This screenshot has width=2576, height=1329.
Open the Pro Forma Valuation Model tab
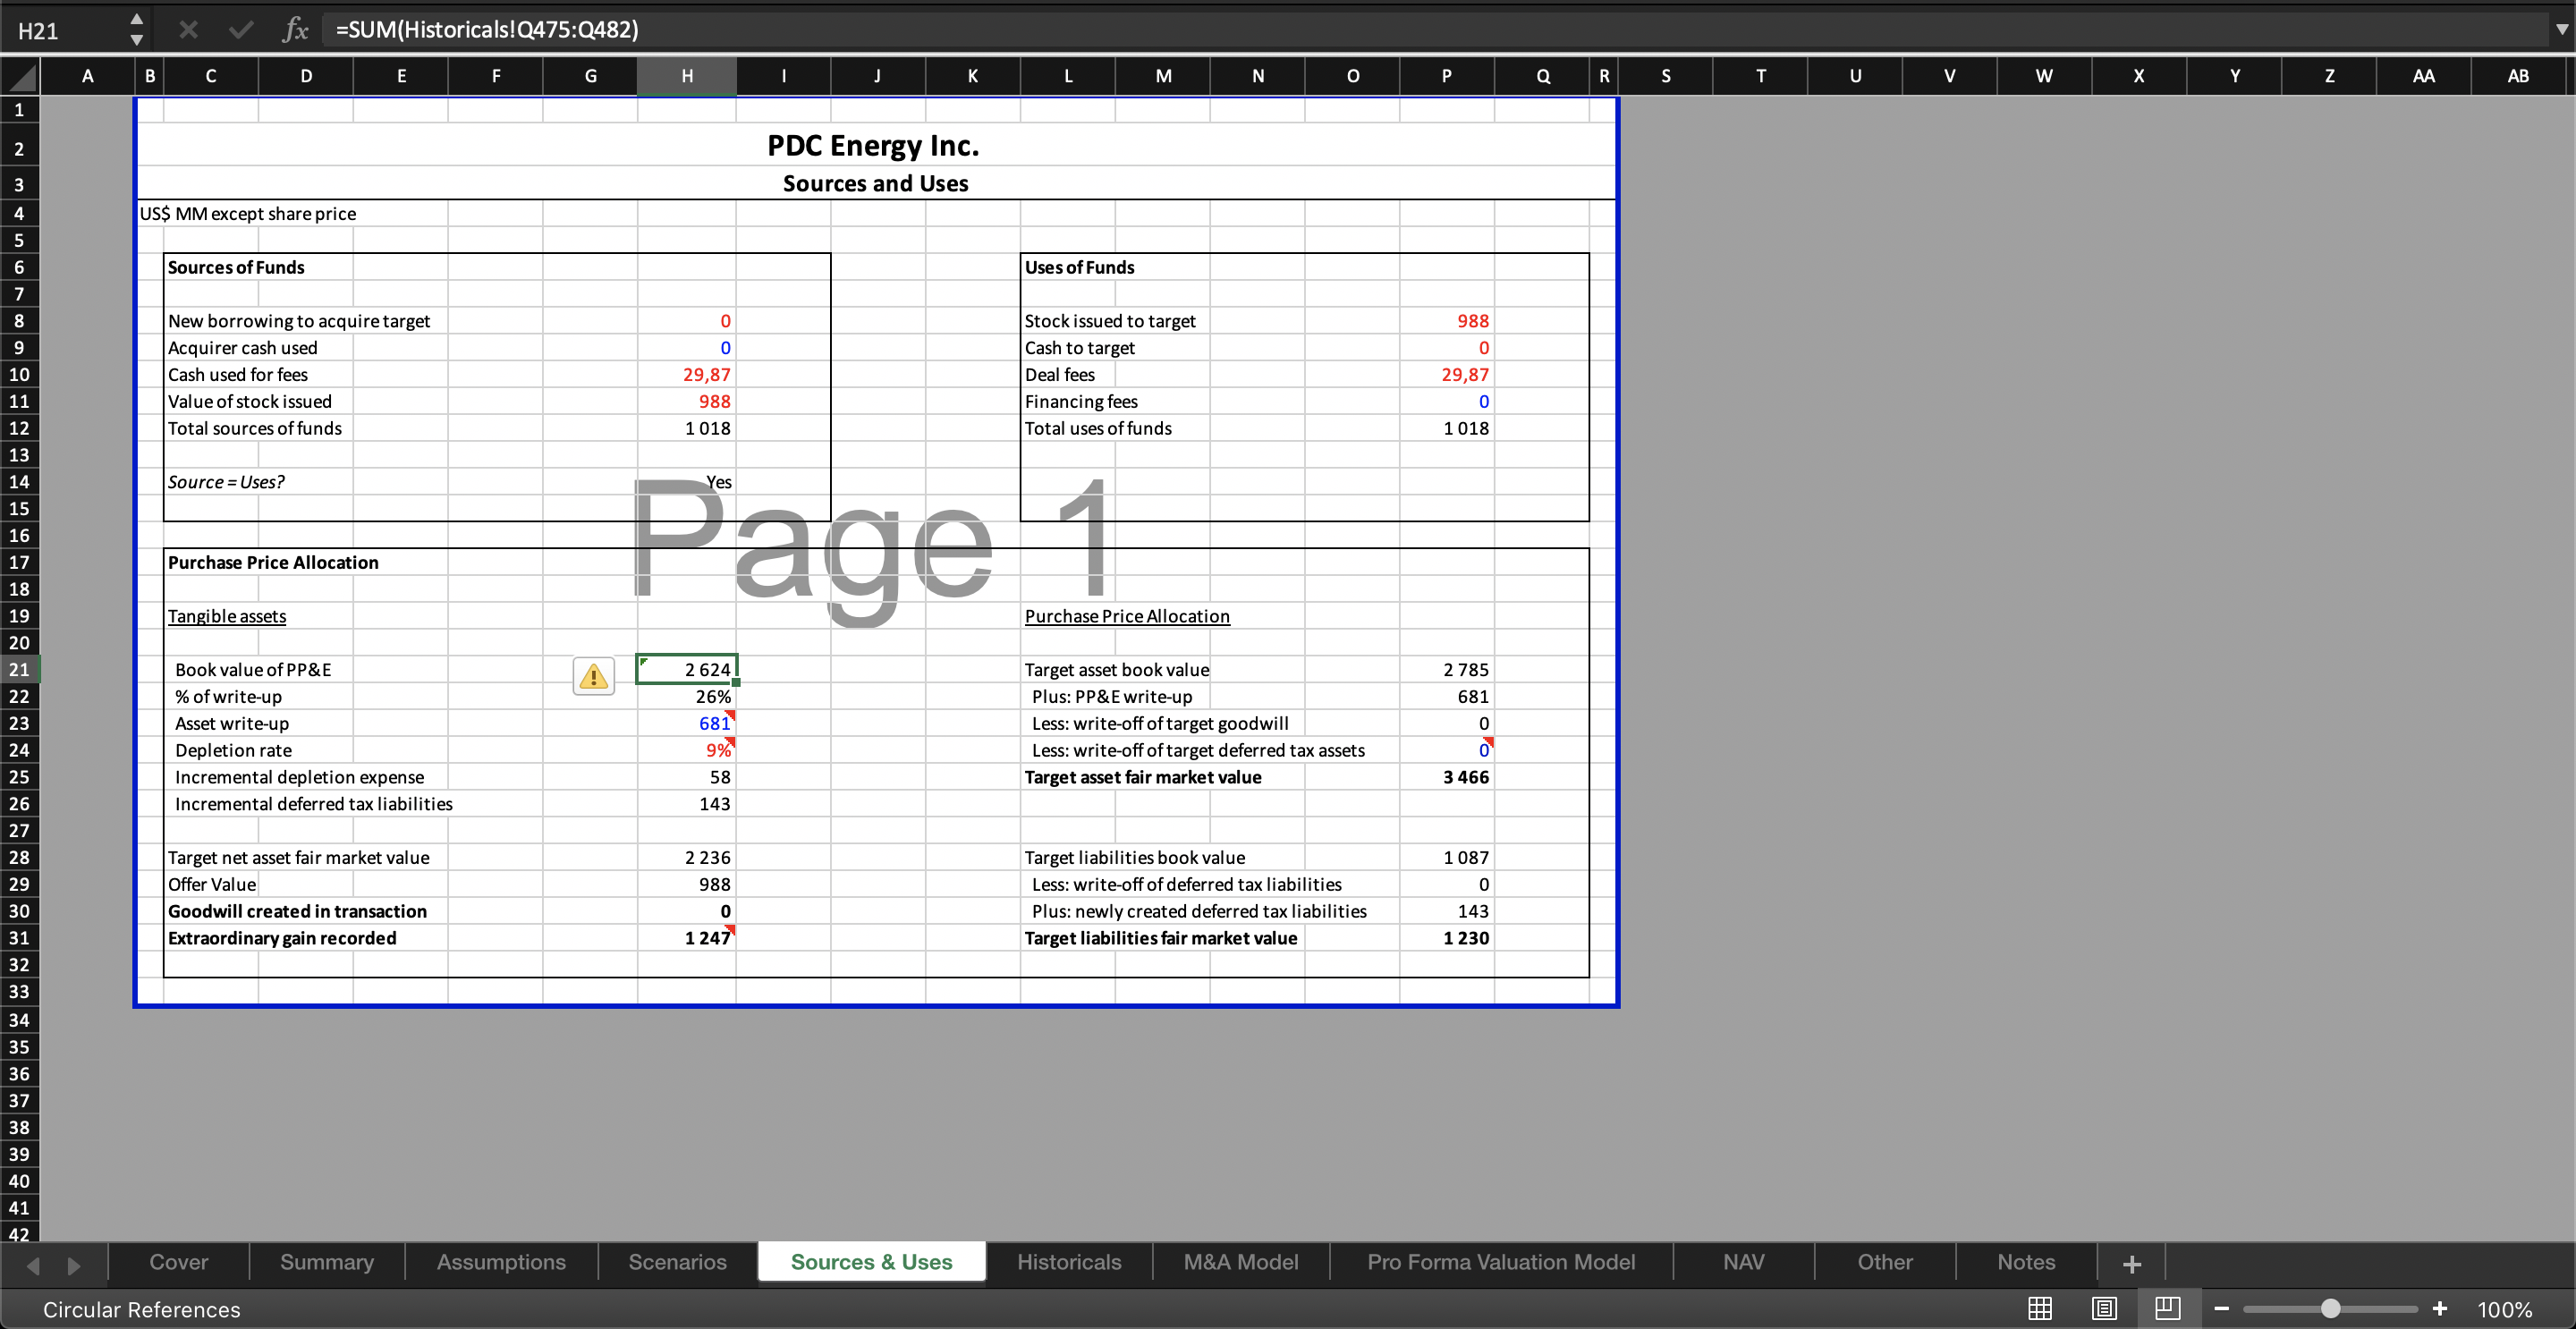tap(1501, 1262)
